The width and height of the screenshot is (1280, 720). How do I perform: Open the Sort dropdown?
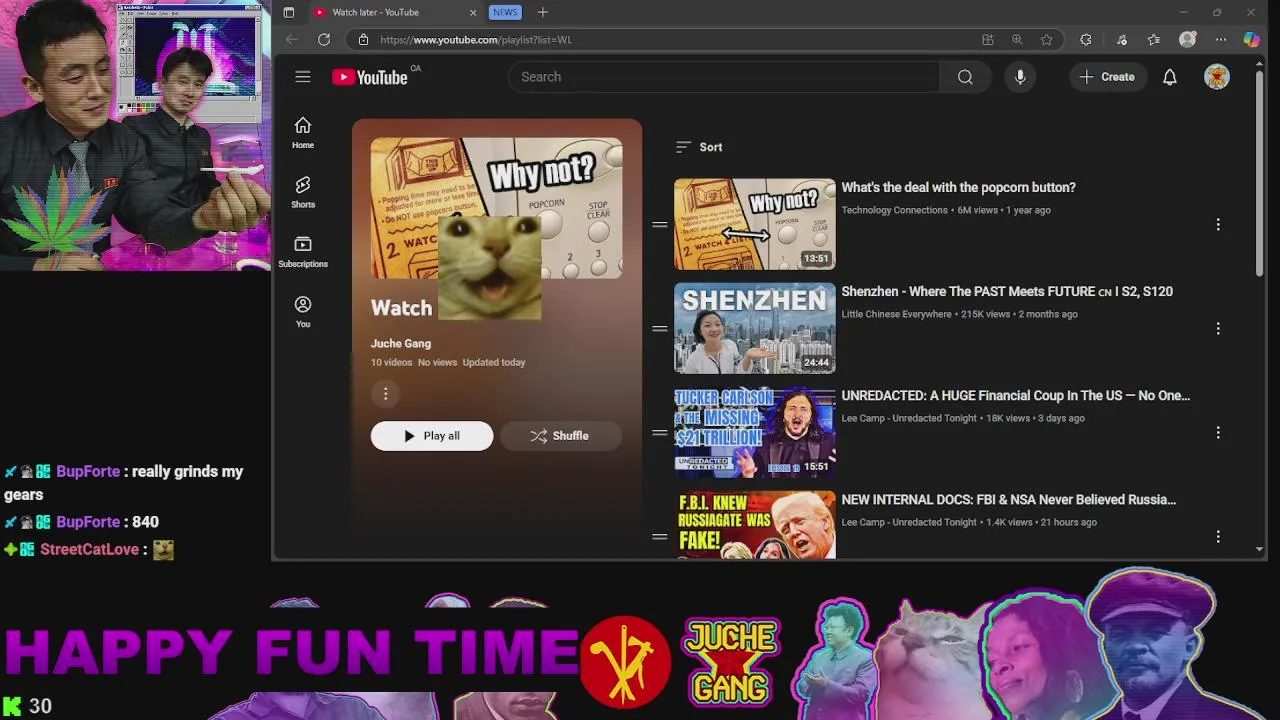click(699, 147)
